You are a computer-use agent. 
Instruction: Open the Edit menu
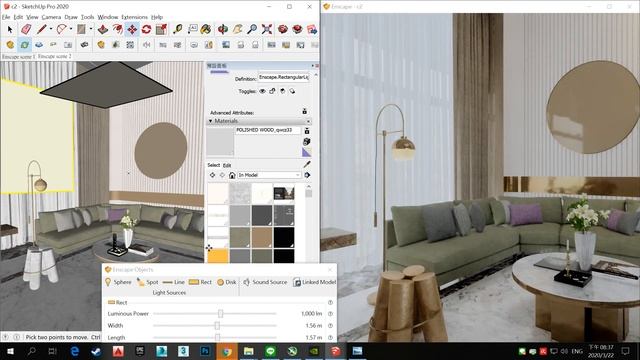pyautogui.click(x=18, y=17)
